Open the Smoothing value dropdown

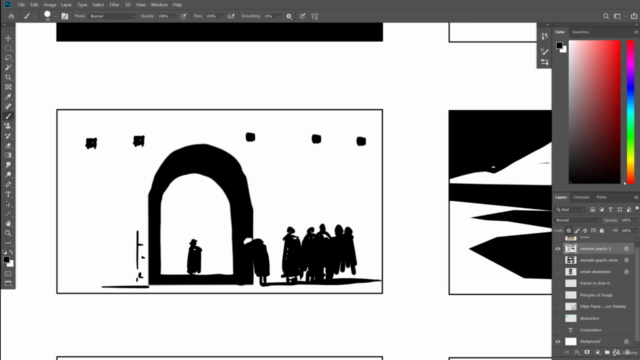coord(279,16)
